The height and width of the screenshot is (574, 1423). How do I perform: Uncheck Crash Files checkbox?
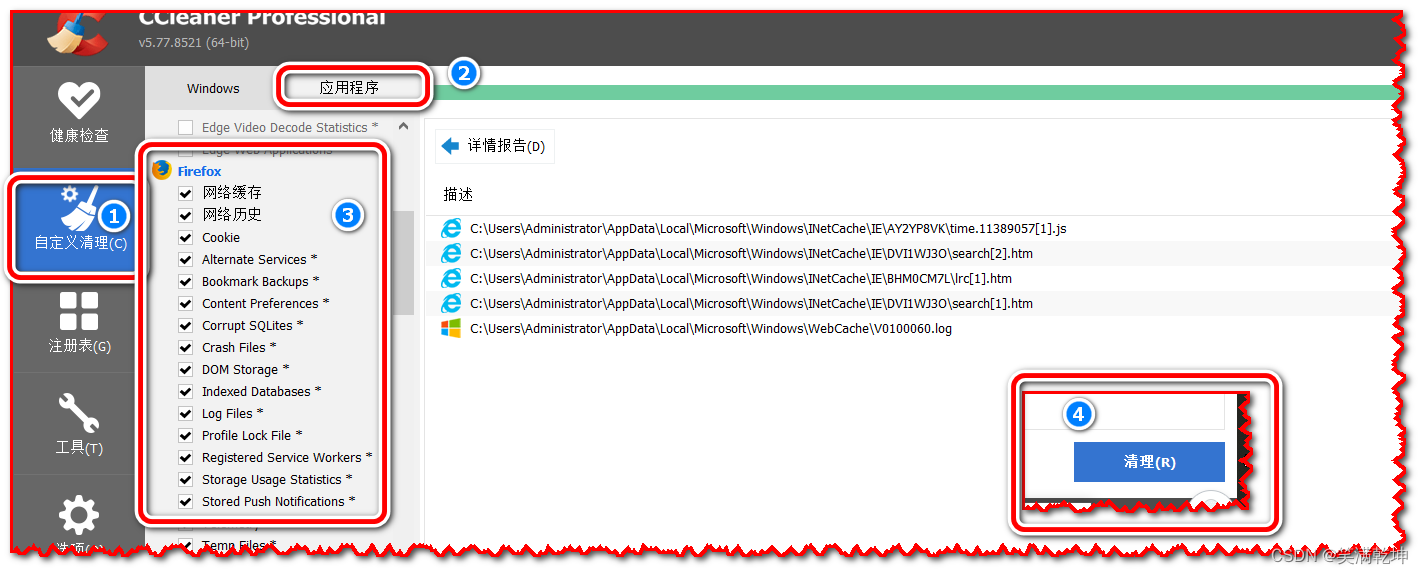185,347
